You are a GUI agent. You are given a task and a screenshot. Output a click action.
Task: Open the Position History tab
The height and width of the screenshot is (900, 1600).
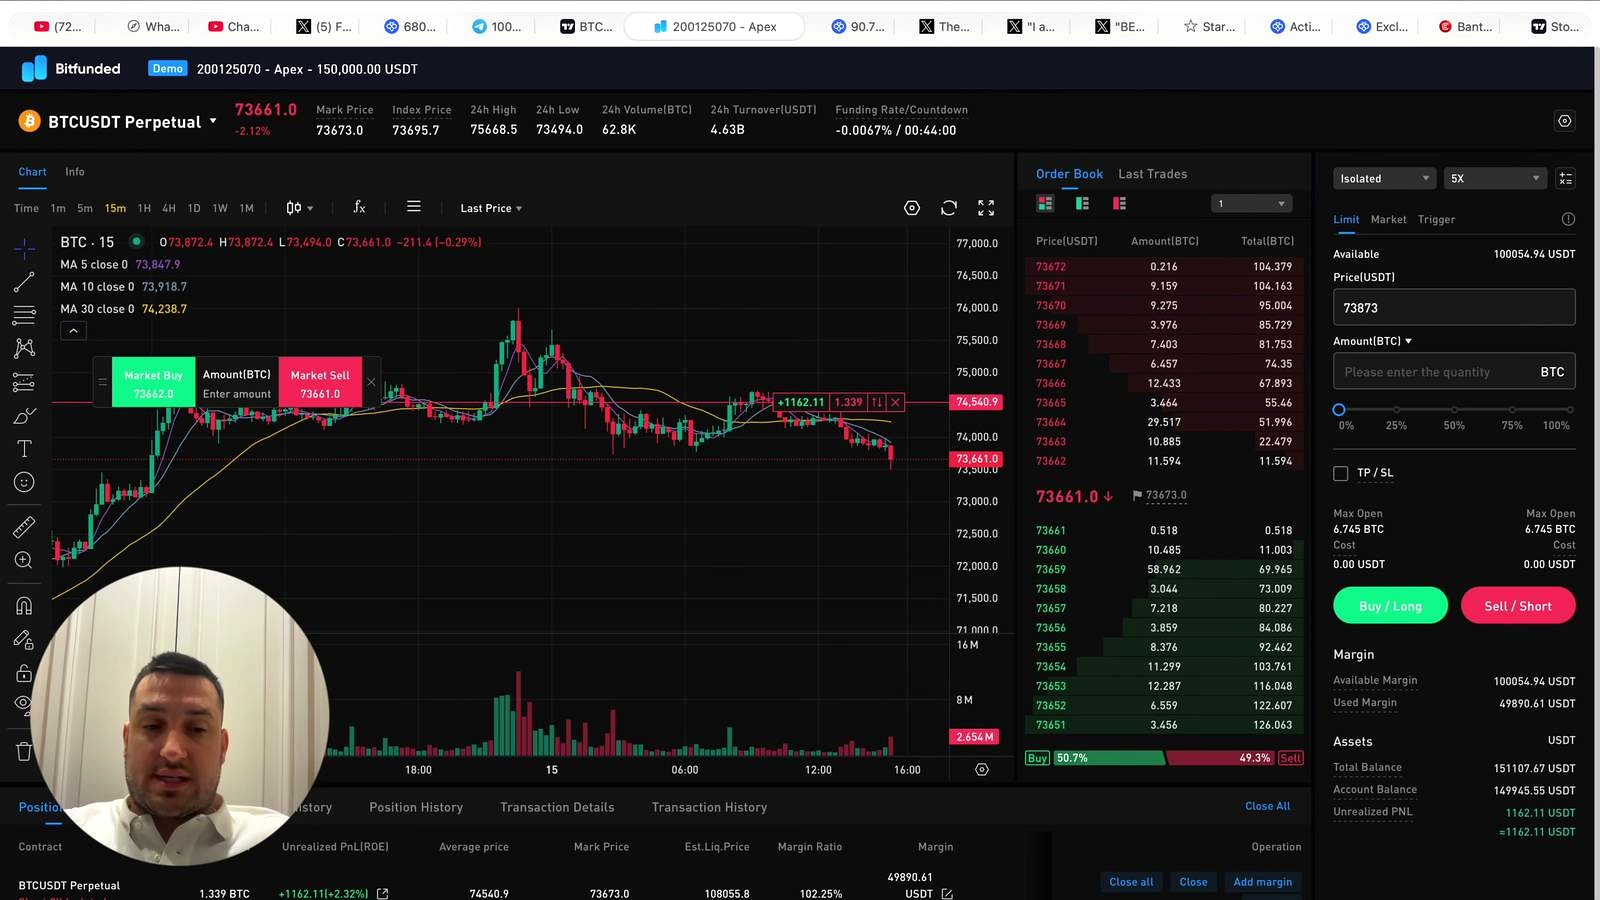click(416, 807)
